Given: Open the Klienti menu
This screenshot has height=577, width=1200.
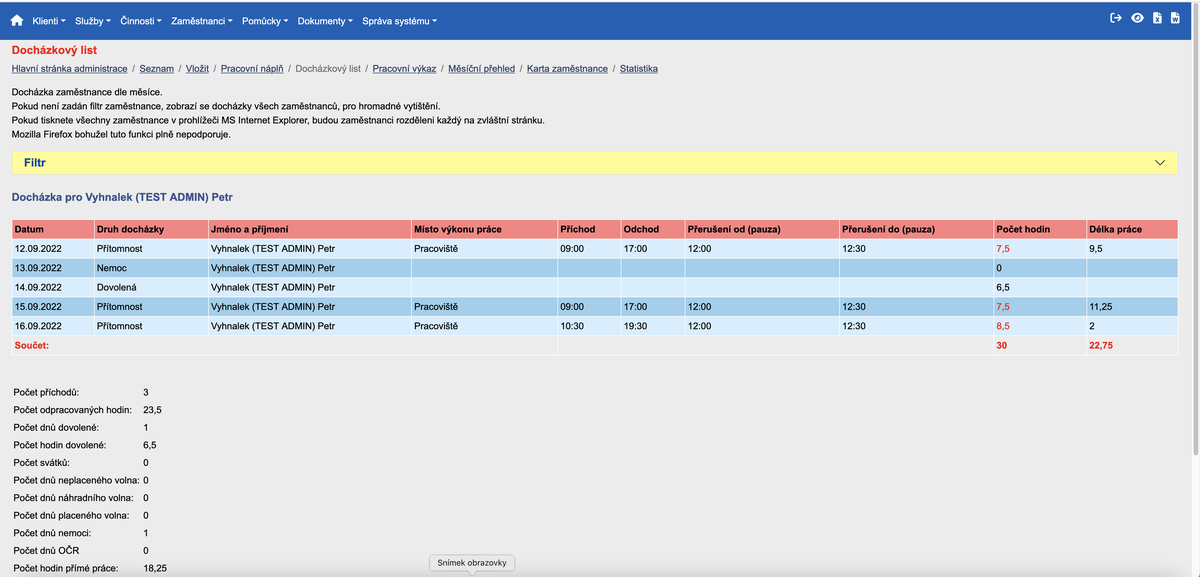Looking at the screenshot, I should 49,18.
